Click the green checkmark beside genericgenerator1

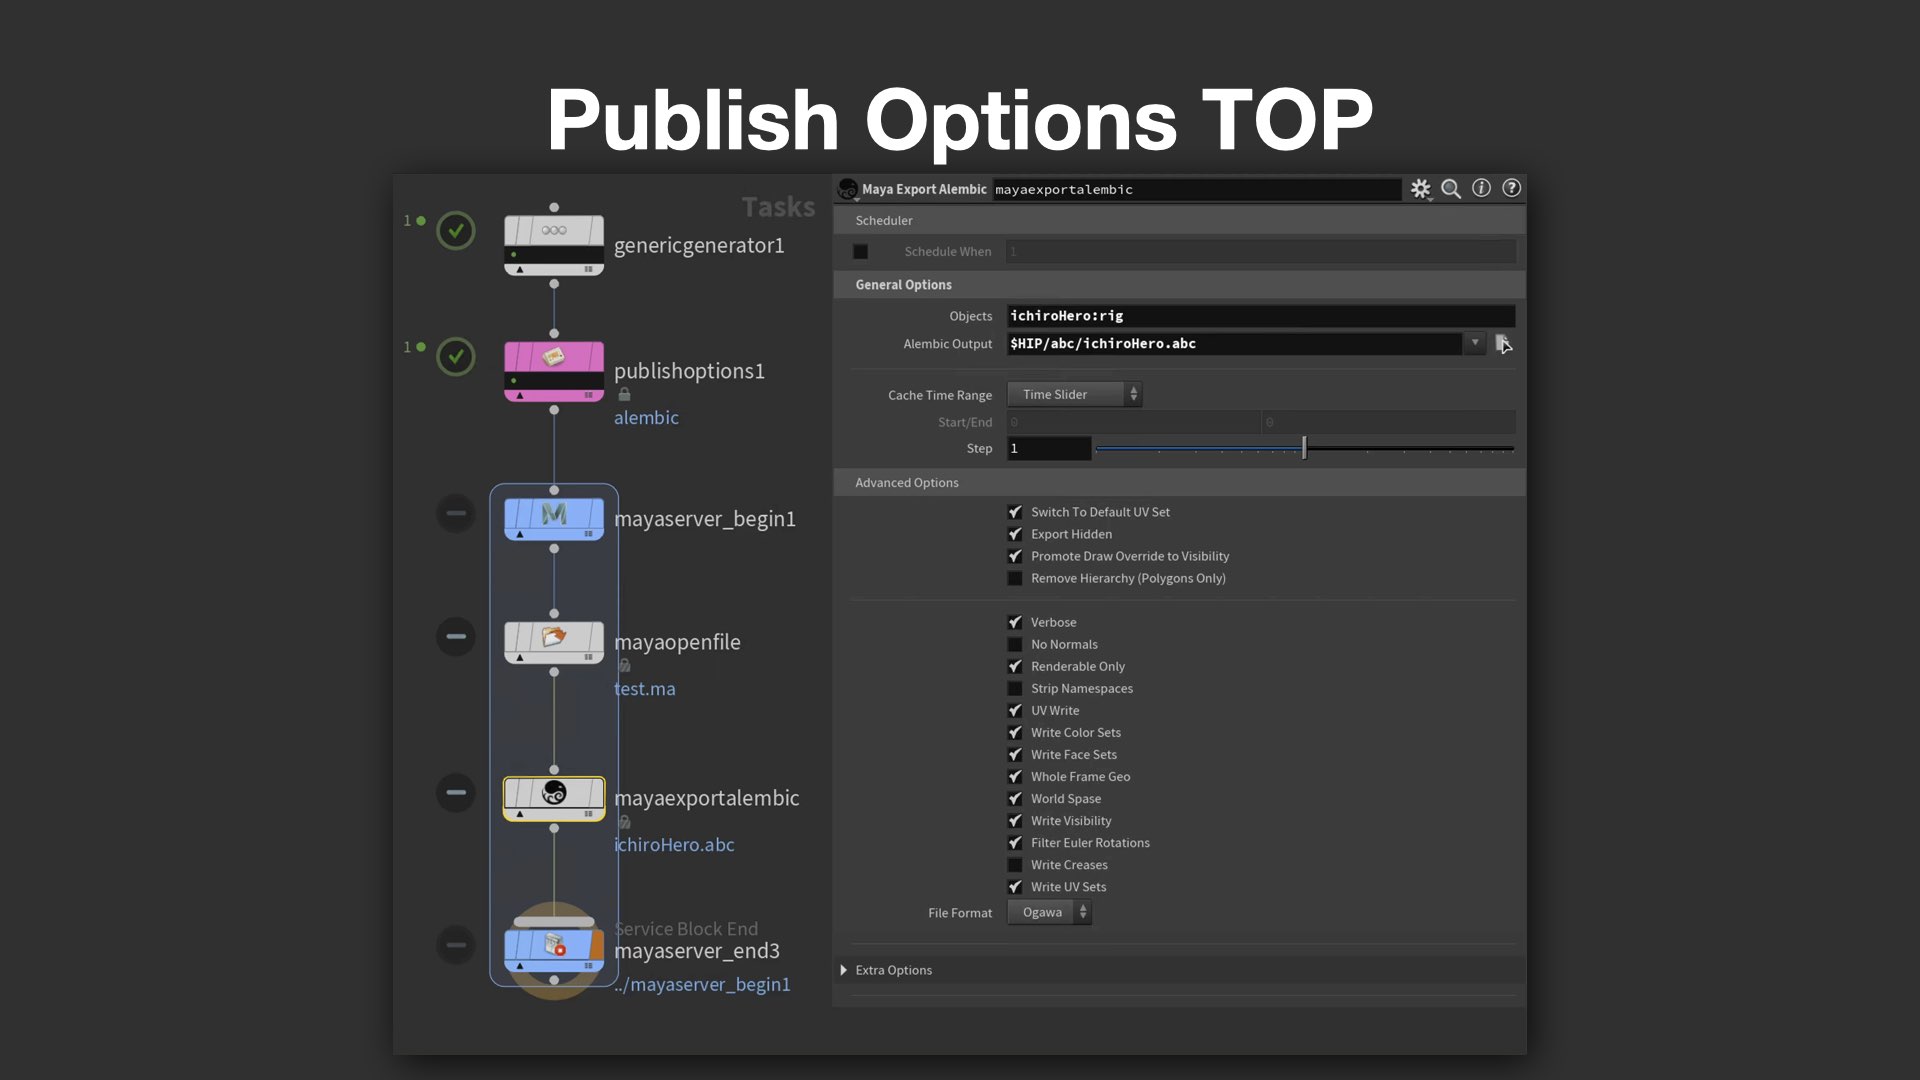[456, 231]
